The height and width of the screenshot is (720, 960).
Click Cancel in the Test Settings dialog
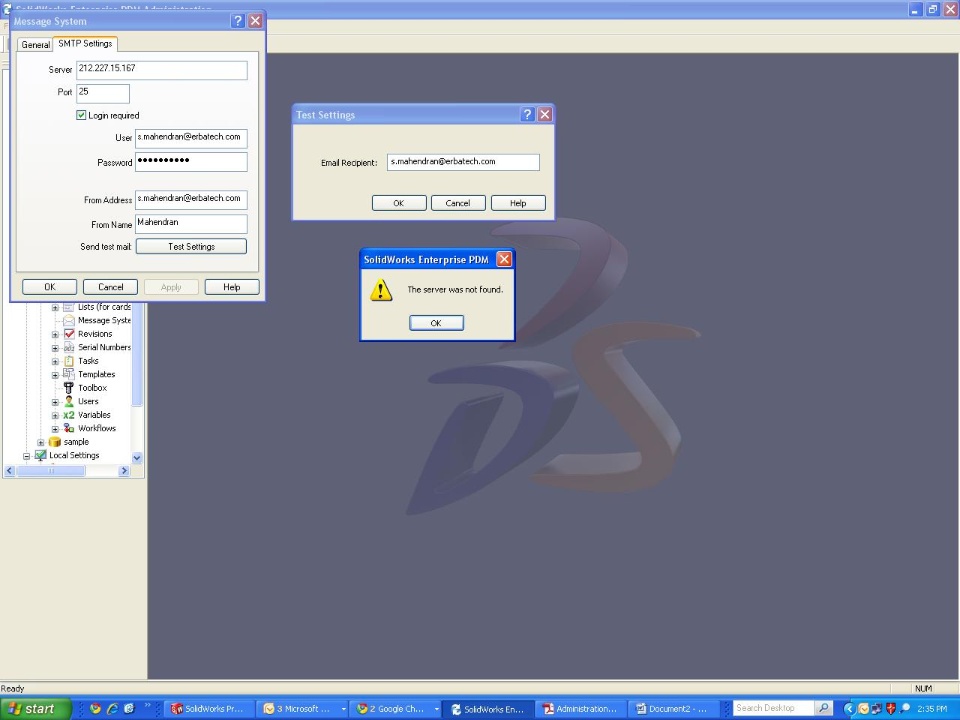coord(458,203)
